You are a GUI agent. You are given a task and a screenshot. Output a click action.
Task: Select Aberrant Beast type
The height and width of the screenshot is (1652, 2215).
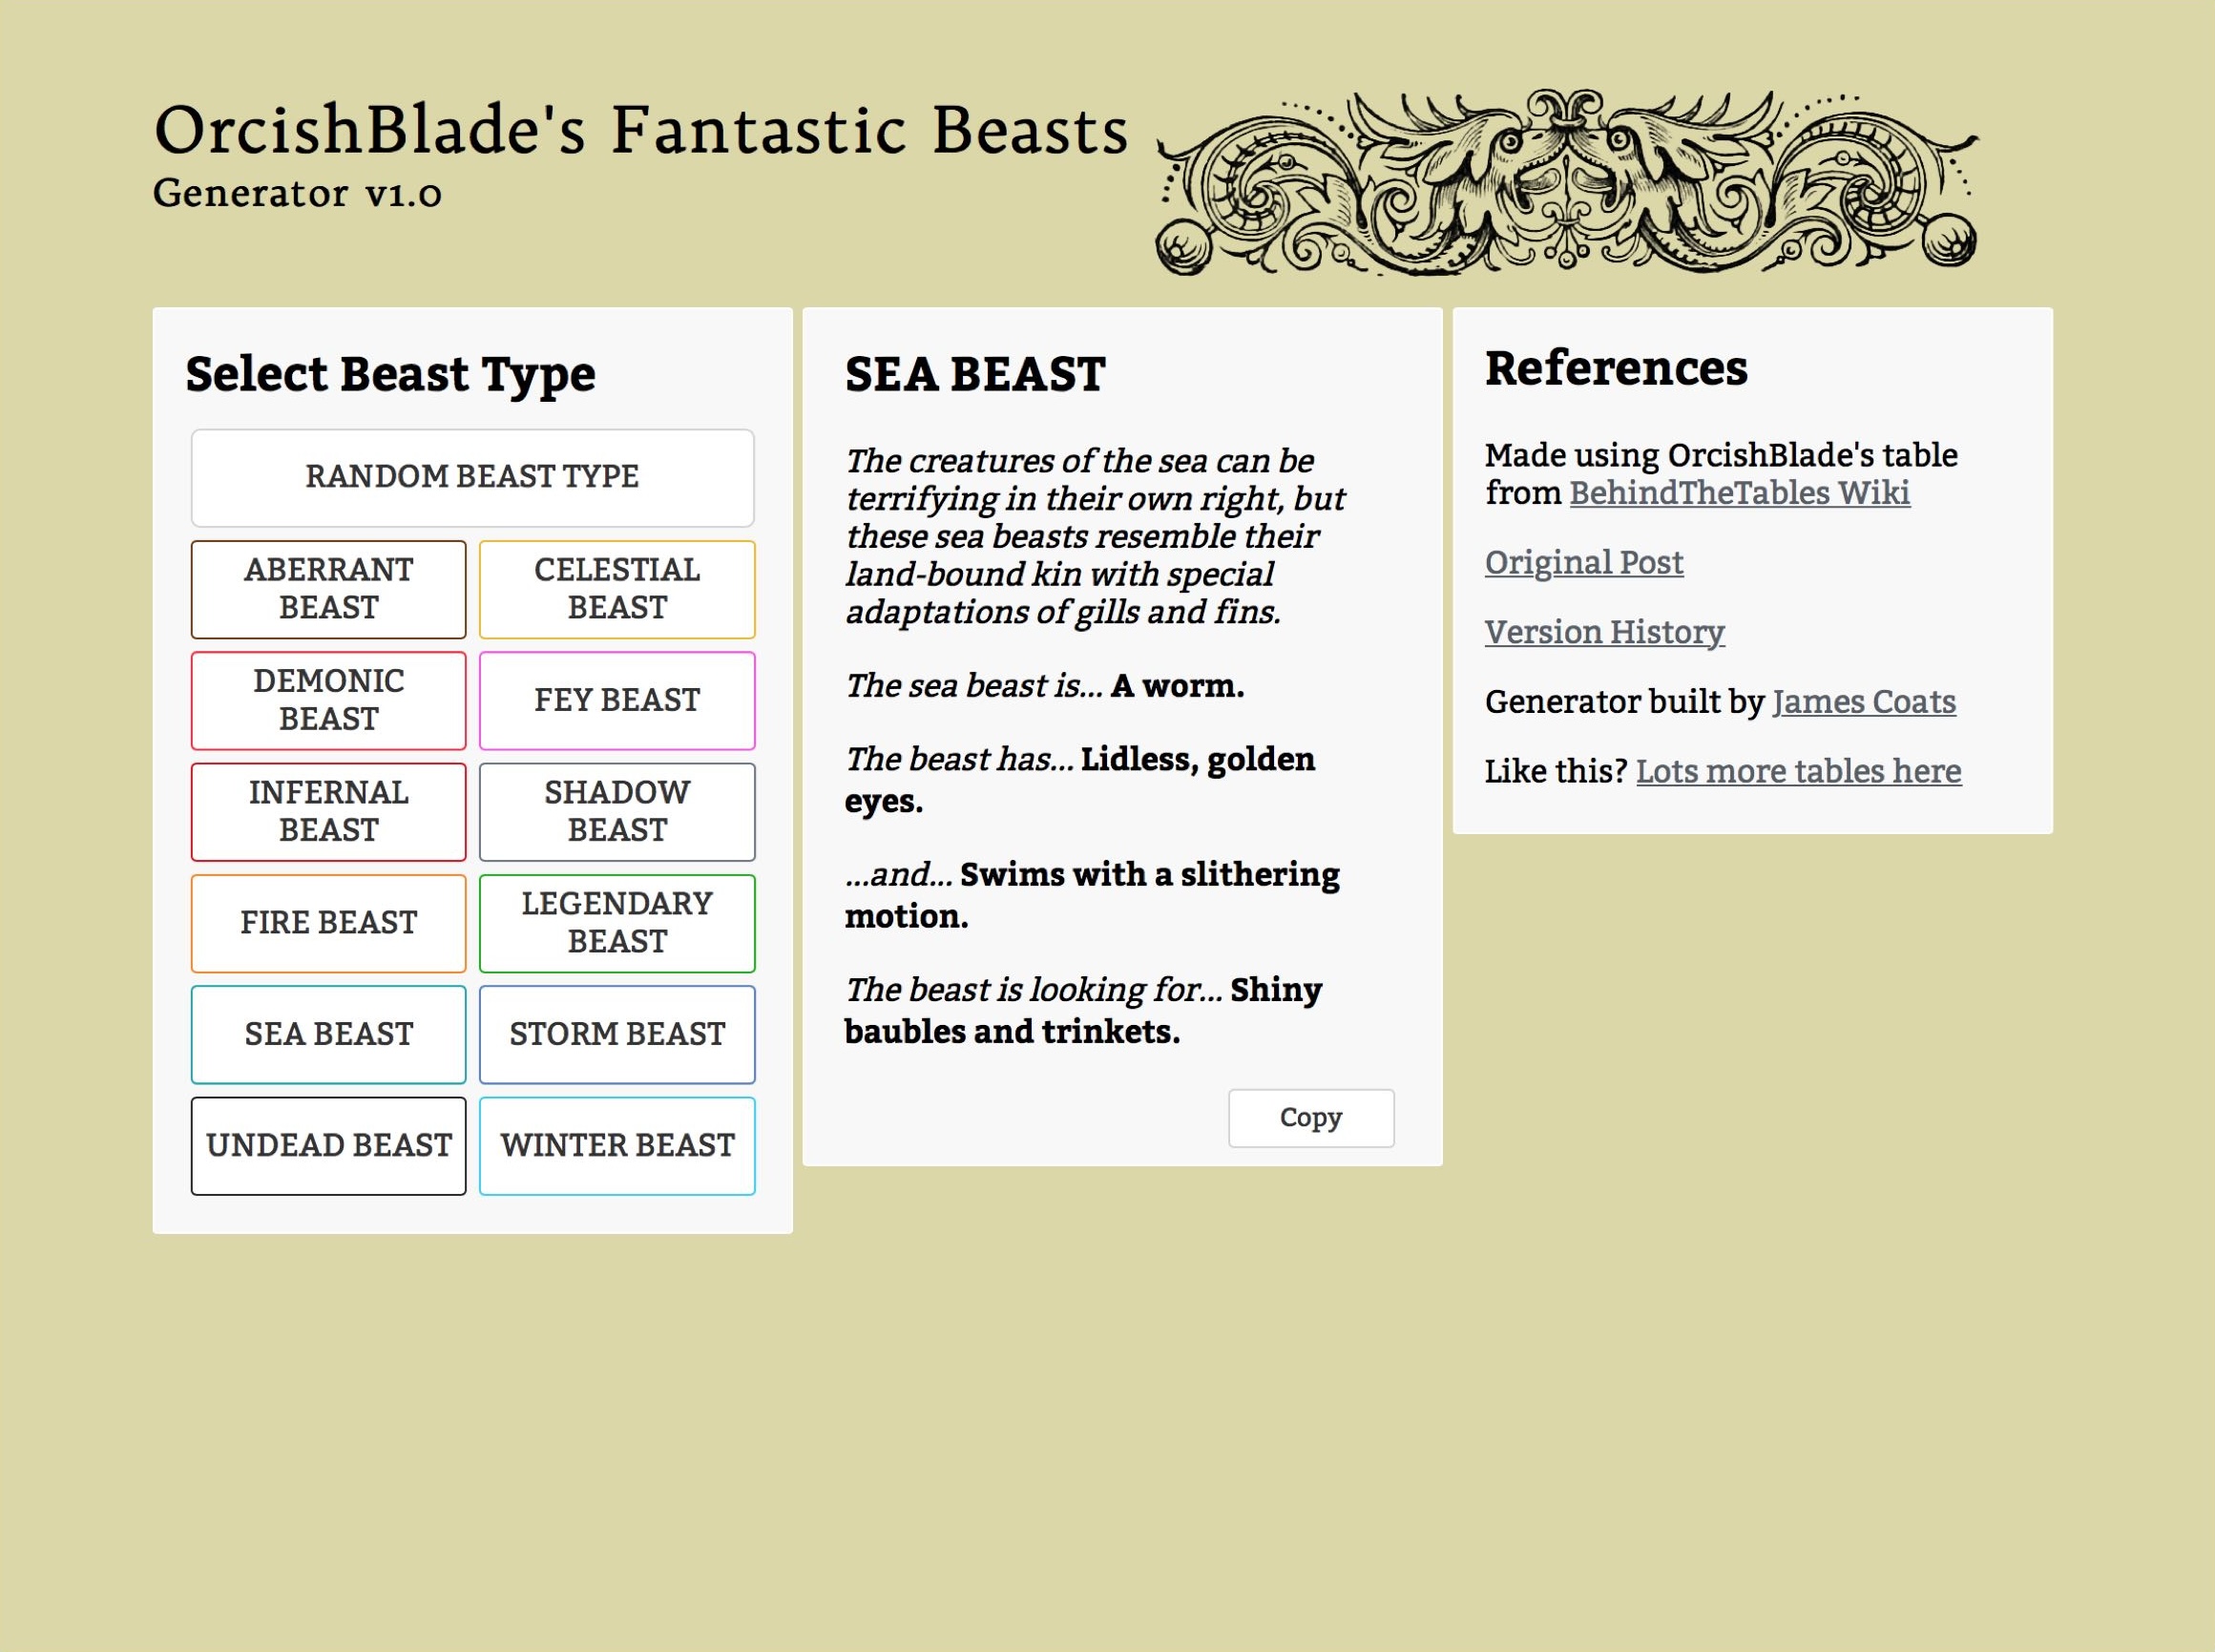[328, 589]
